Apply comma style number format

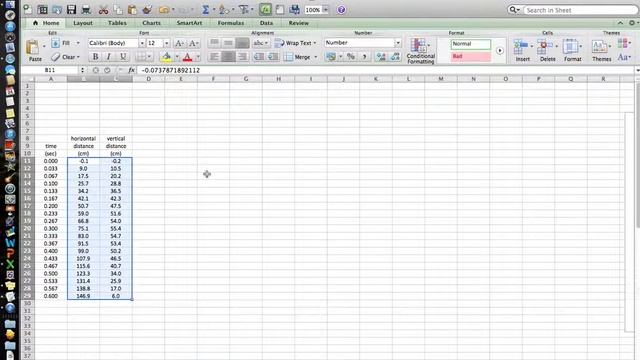point(364,57)
